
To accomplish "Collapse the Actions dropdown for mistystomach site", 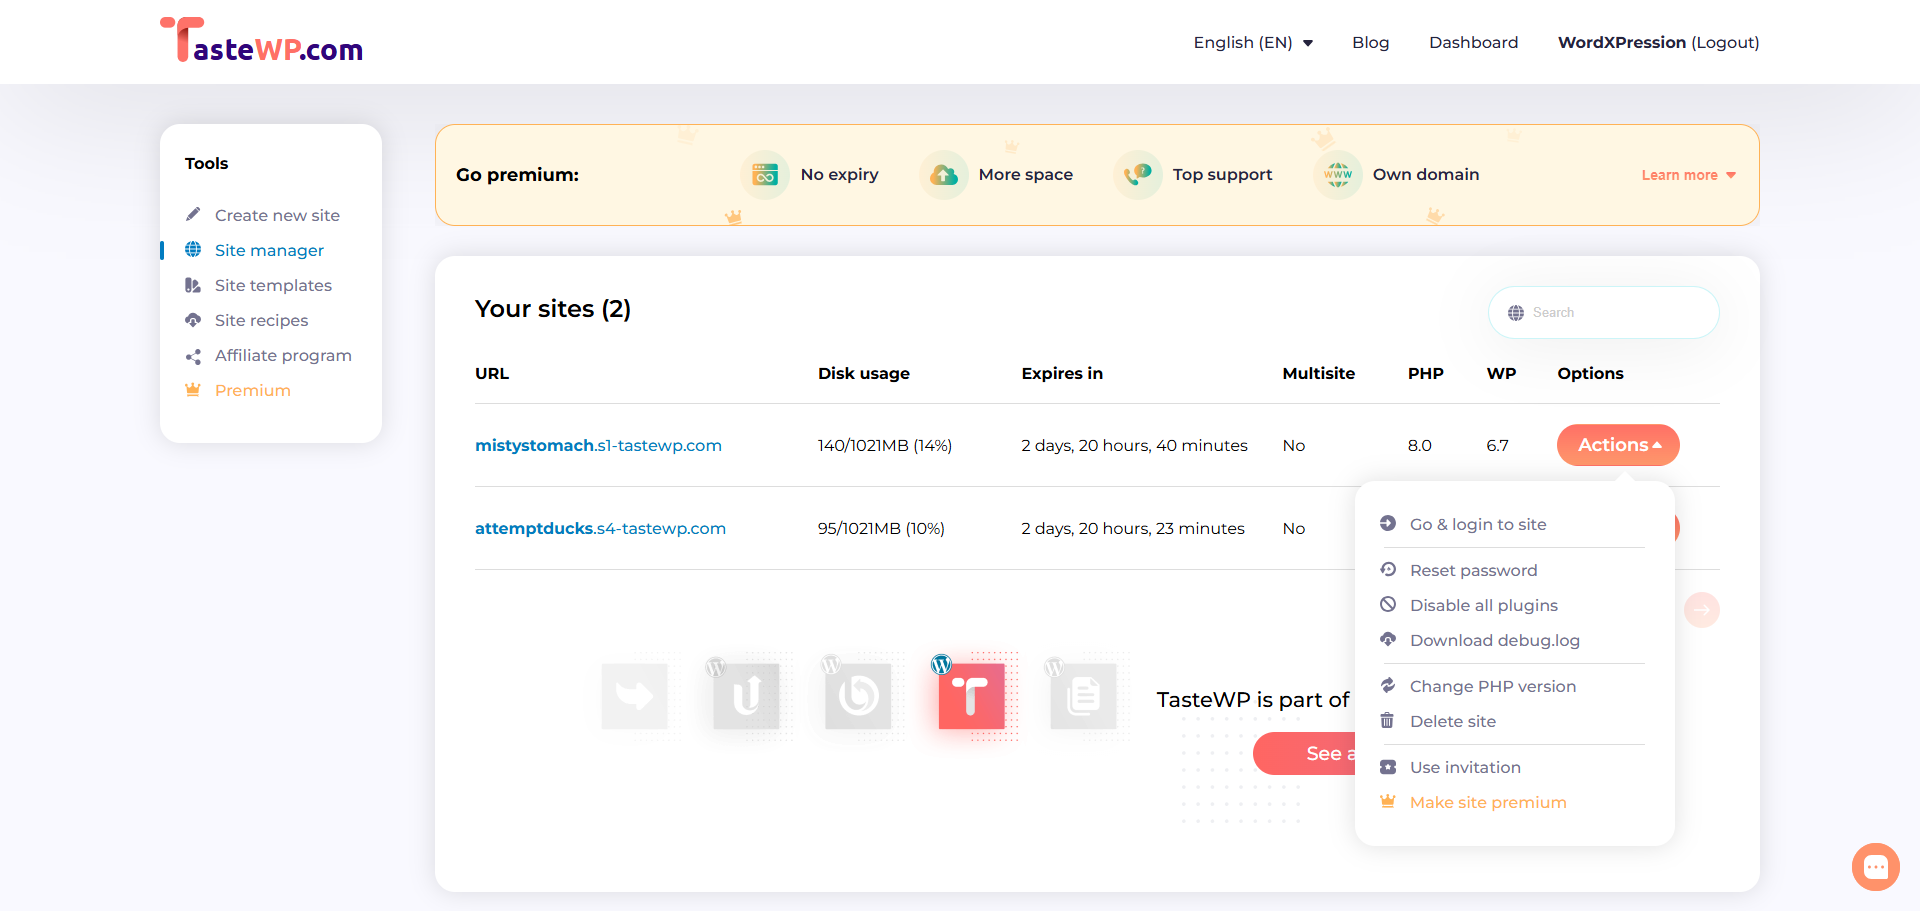I will 1618,445.
